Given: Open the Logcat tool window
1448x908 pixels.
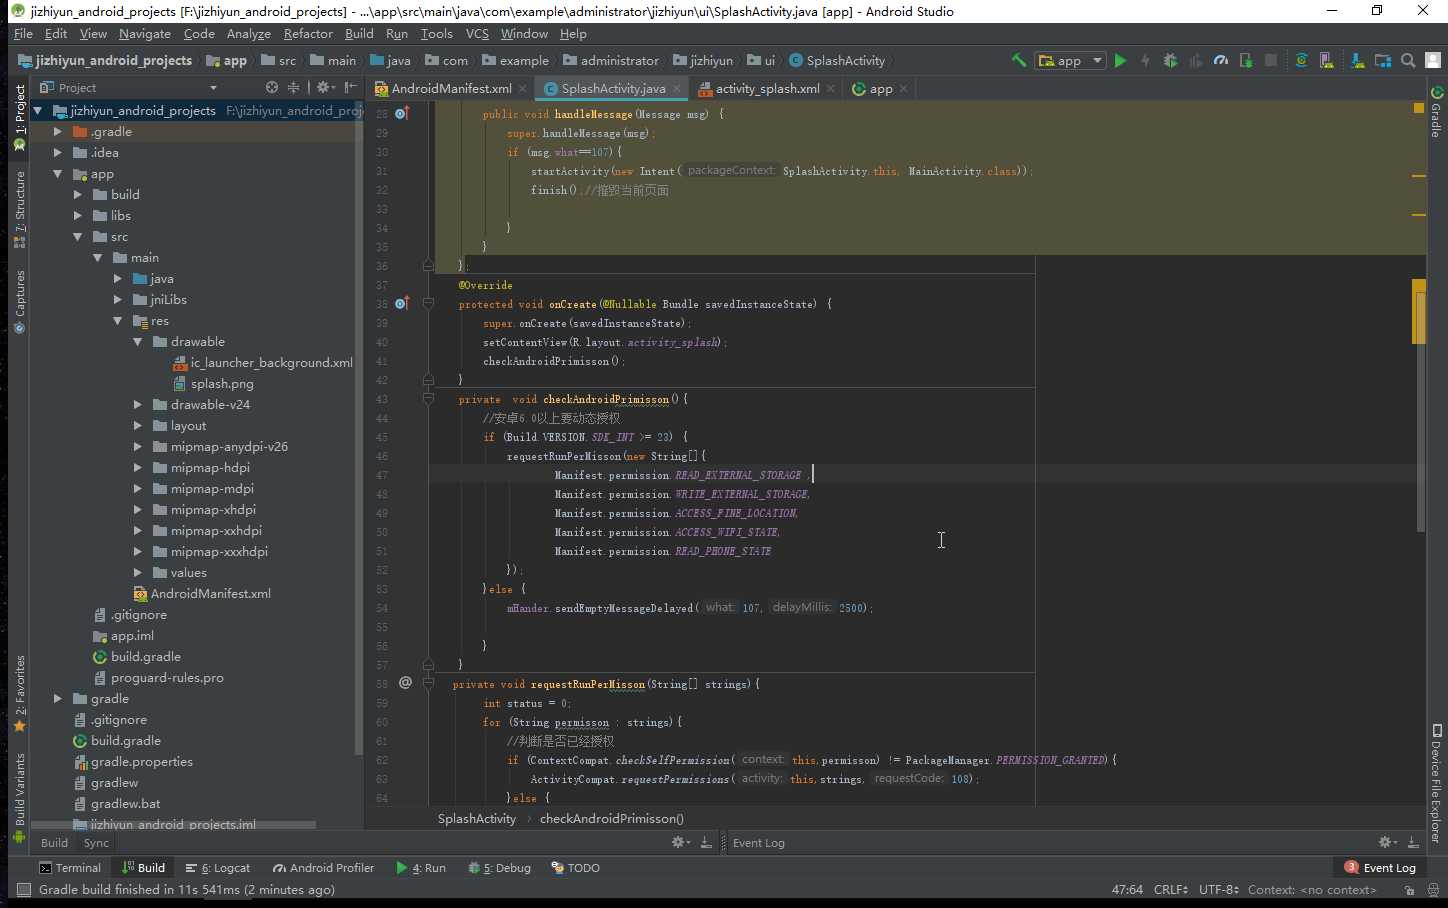Looking at the screenshot, I should click(218, 868).
